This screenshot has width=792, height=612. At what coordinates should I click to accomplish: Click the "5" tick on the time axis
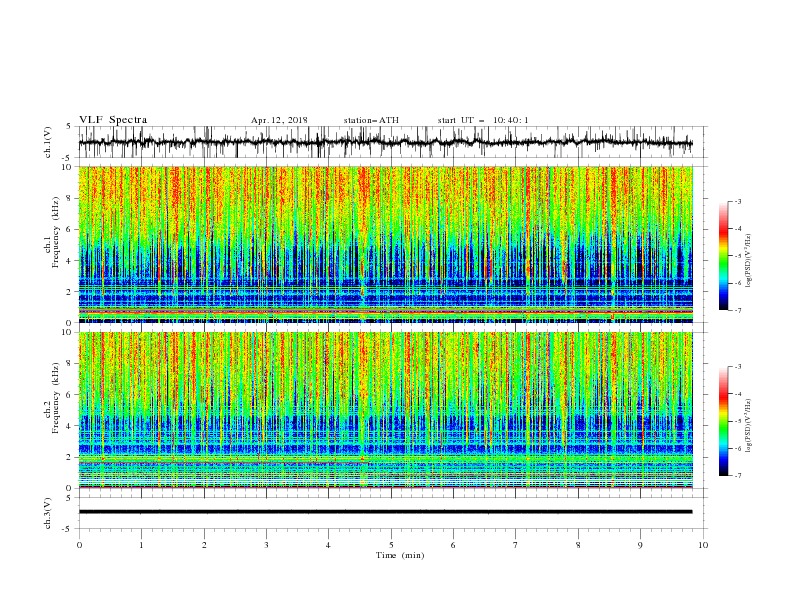[x=391, y=545]
